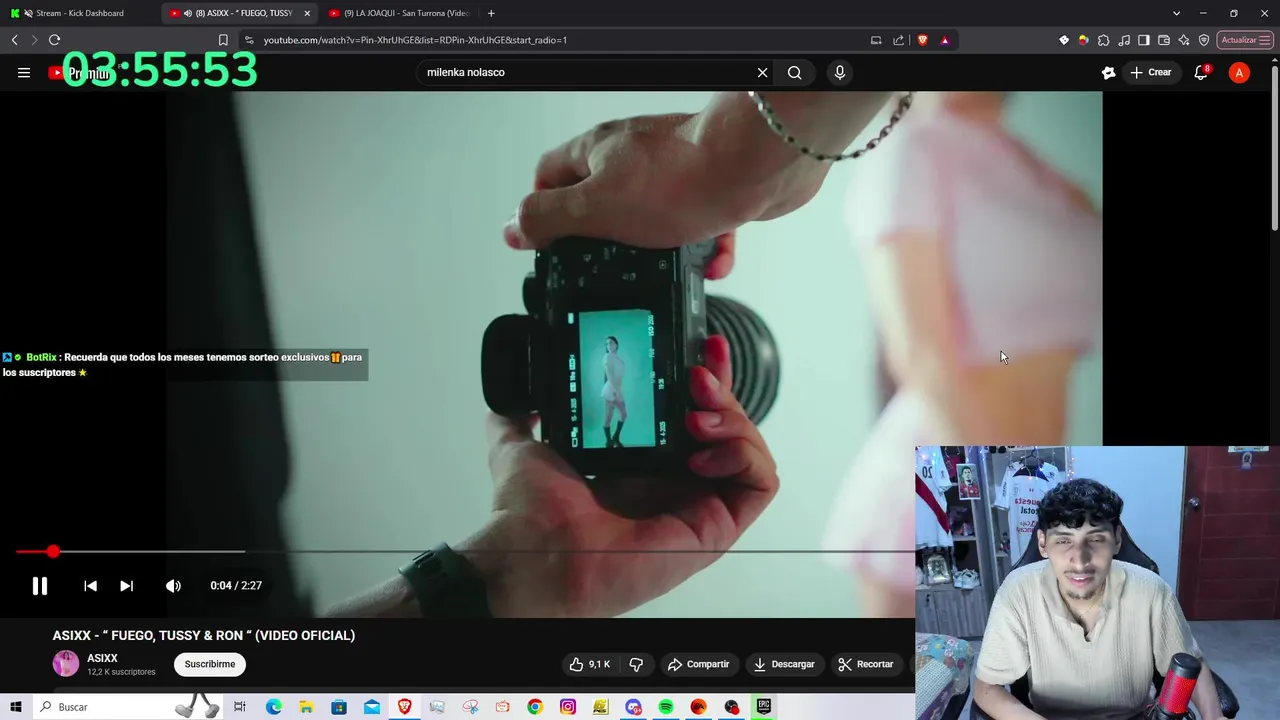Dislike the video
1280x720 pixels.
tap(636, 664)
